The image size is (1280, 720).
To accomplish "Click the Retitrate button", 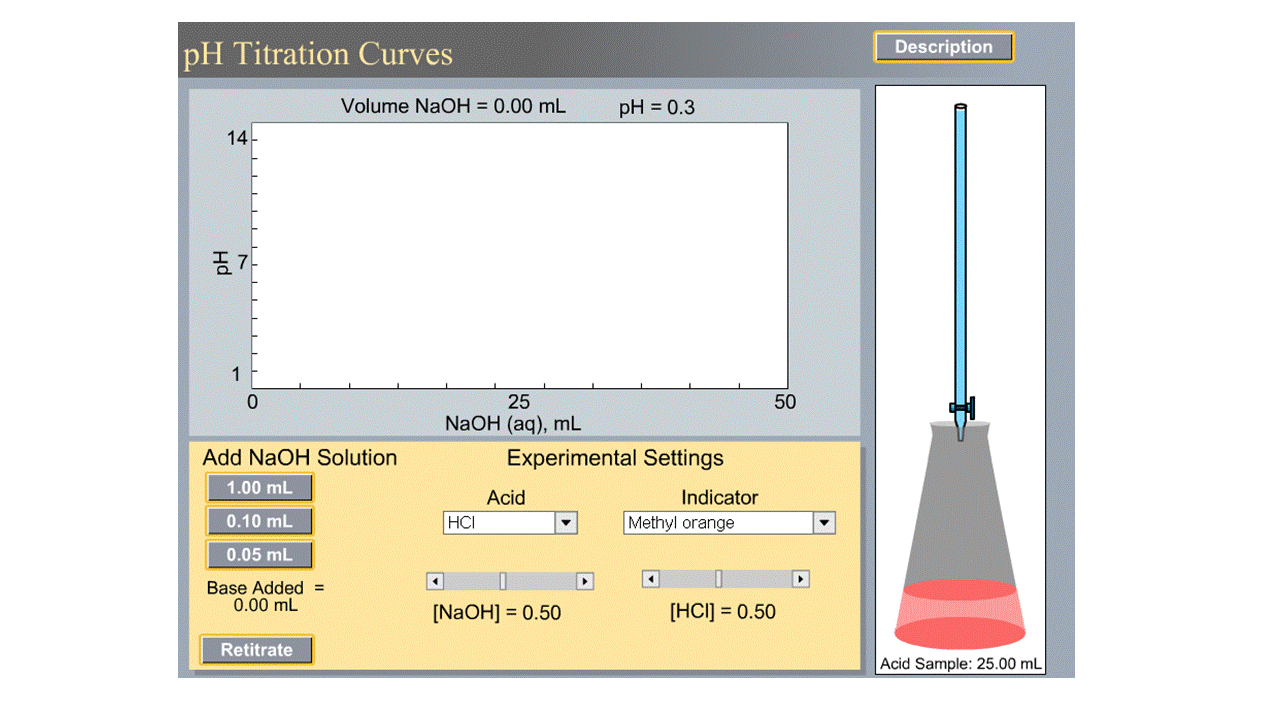I will 256,649.
